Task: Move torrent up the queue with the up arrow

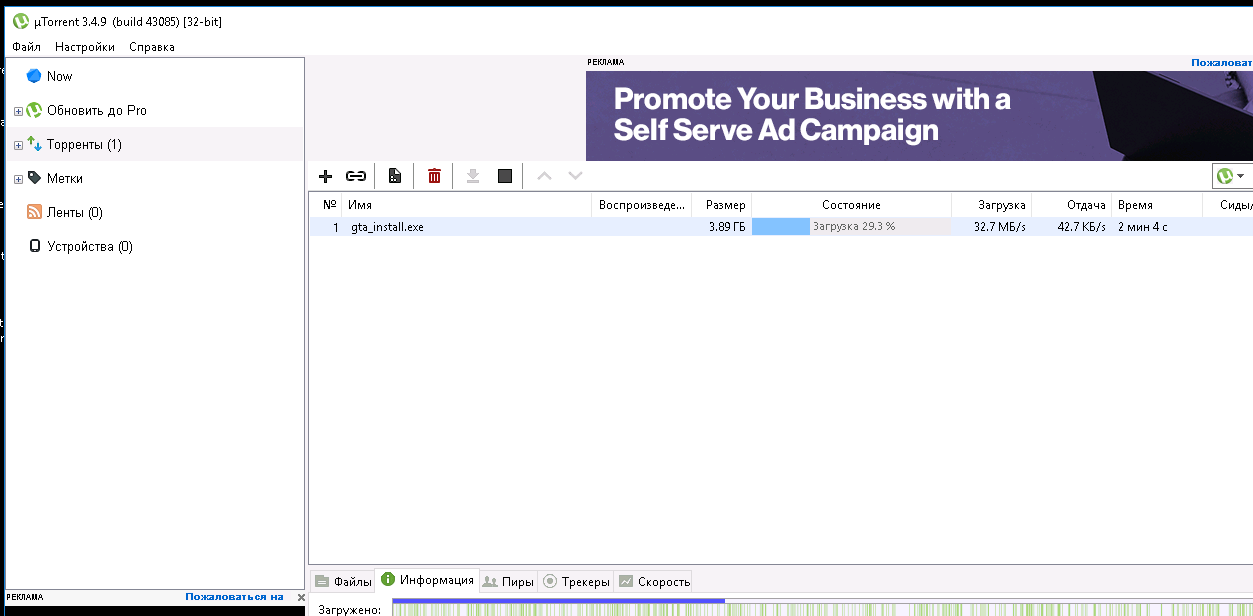Action: tap(544, 176)
